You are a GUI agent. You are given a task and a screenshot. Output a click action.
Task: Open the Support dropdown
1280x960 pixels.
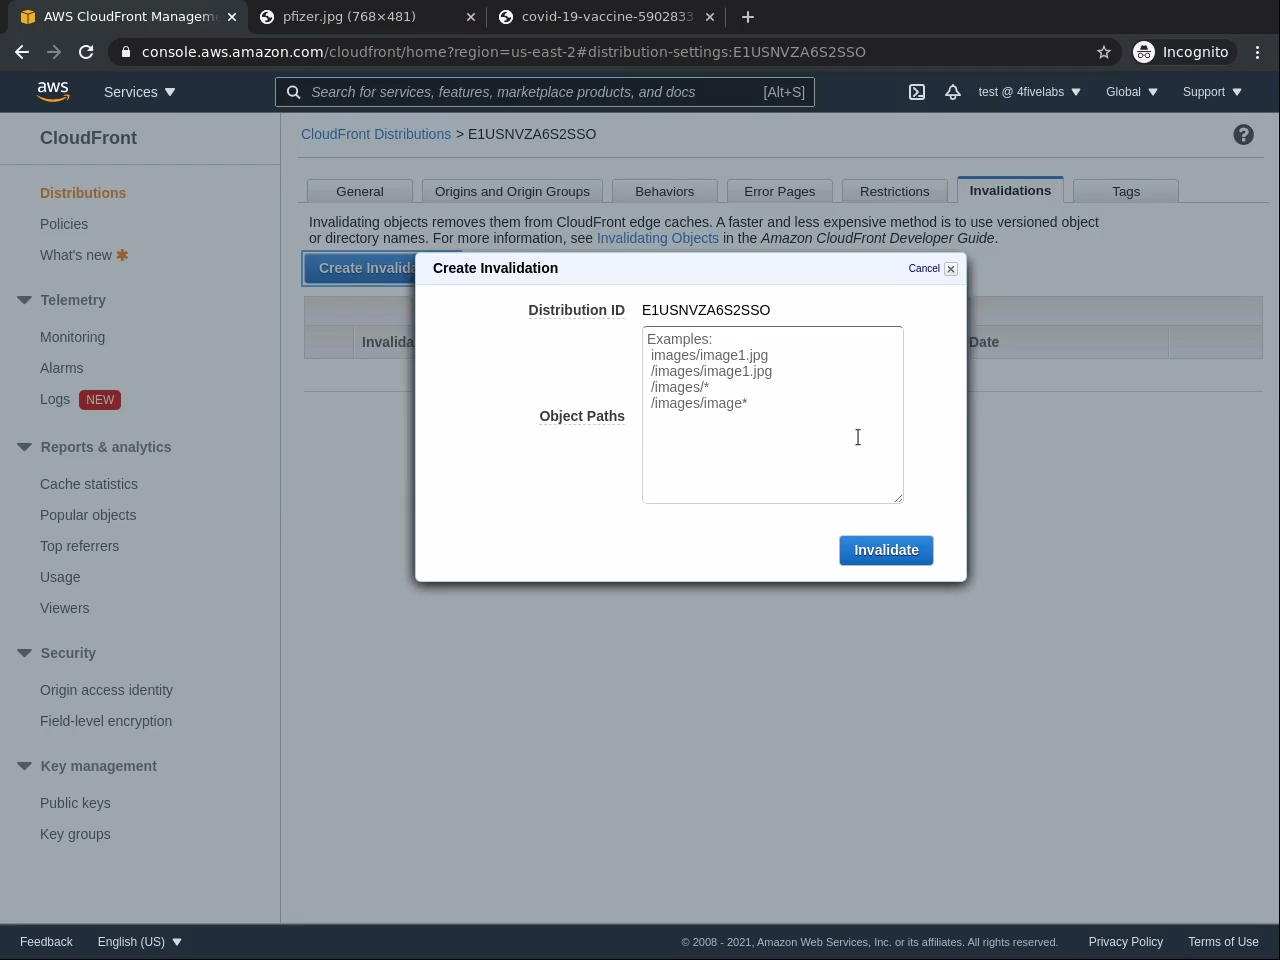(1212, 92)
